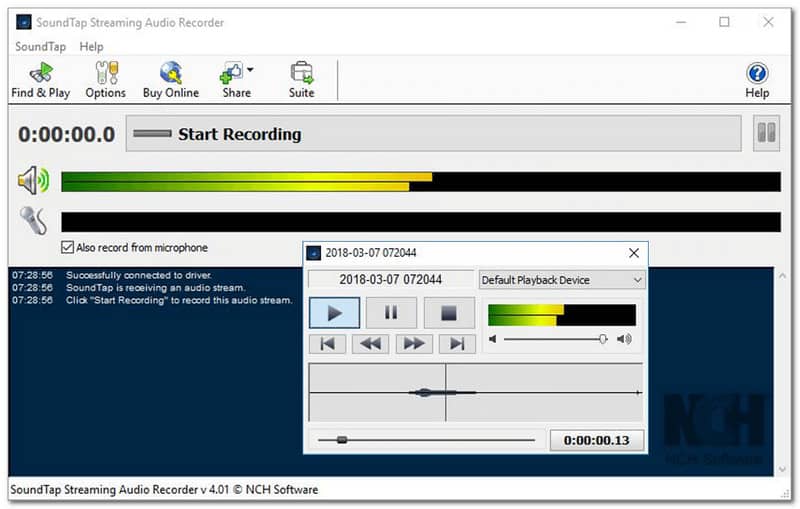
Task: Open Help via the question mark icon
Action: click(x=757, y=73)
